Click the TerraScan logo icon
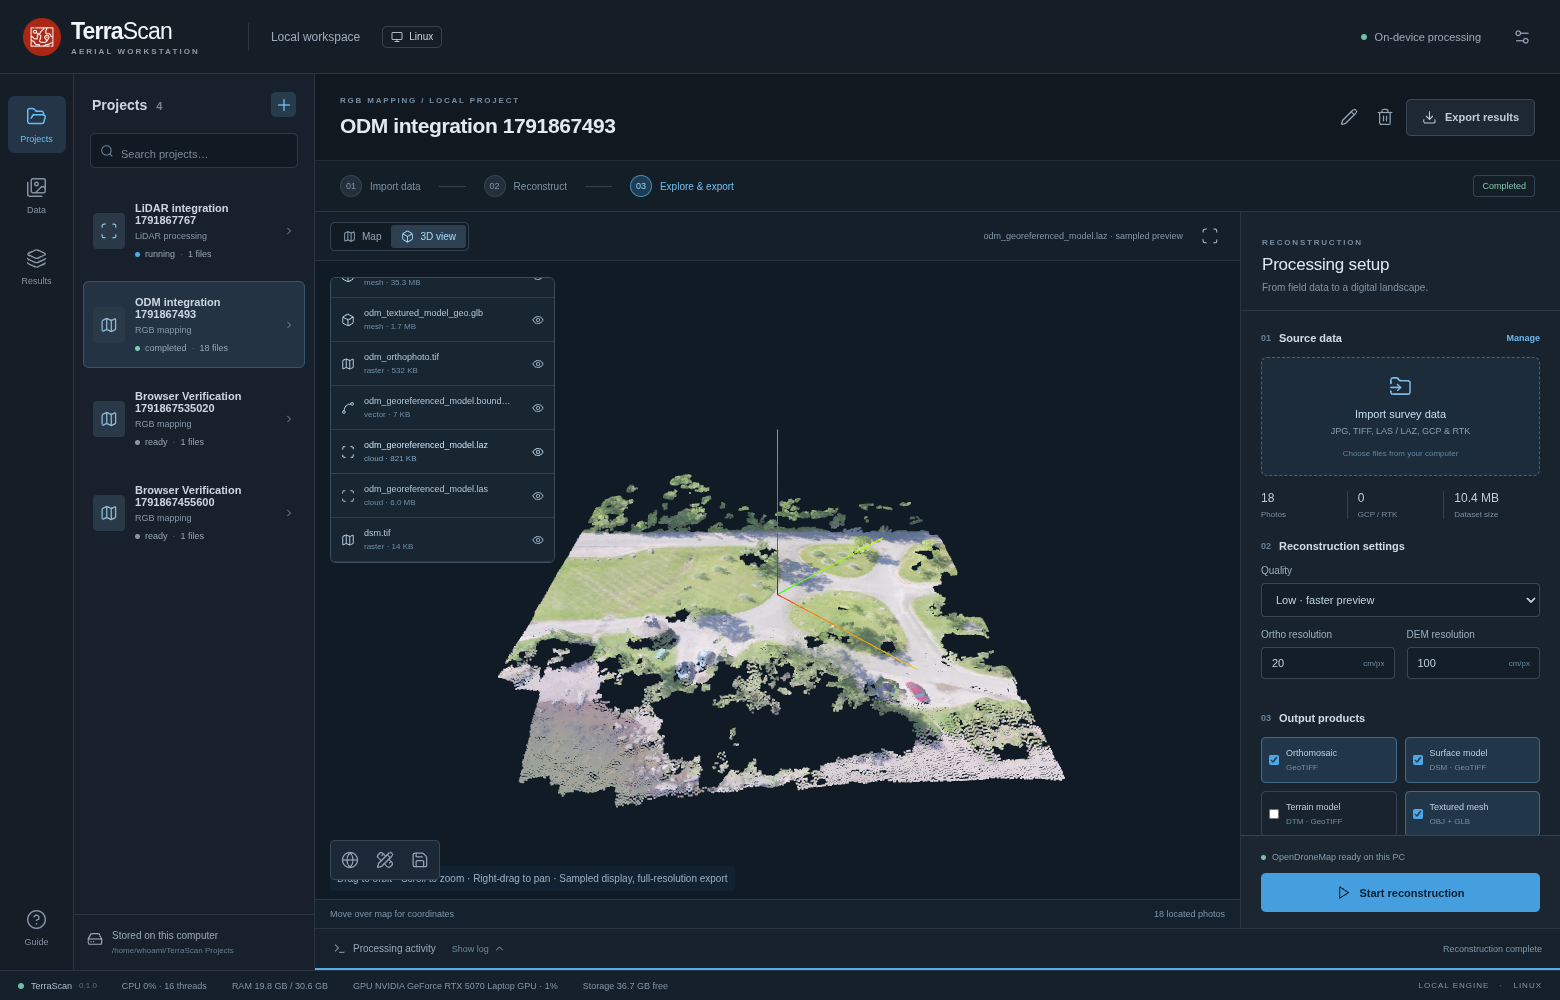 (x=42, y=37)
